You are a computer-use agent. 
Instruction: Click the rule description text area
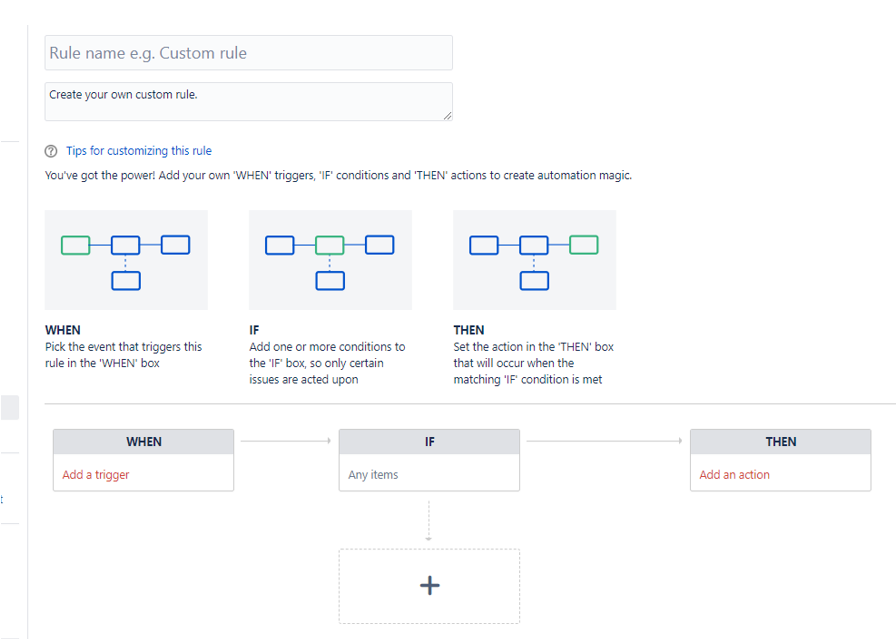pyautogui.click(x=248, y=101)
